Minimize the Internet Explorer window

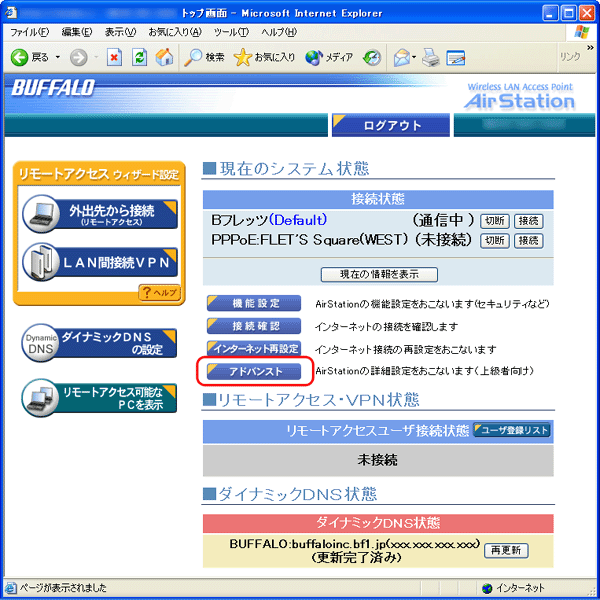click(x=550, y=14)
